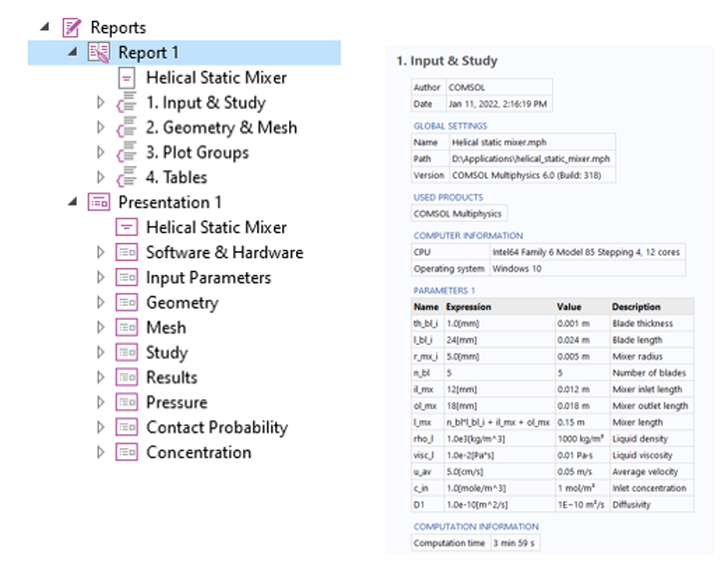Select the Mesh slide in Presentation 1
720x563 pixels.
click(165, 328)
